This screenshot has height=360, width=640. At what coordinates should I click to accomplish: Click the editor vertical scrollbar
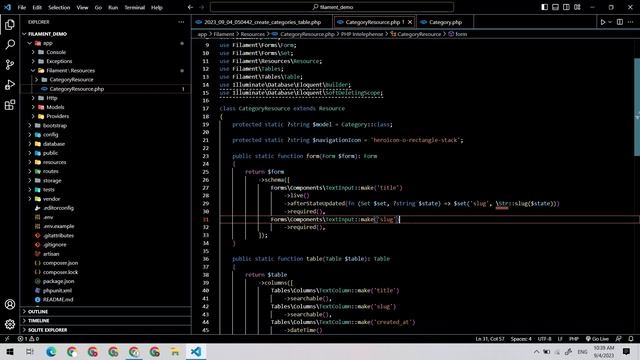click(x=637, y=107)
